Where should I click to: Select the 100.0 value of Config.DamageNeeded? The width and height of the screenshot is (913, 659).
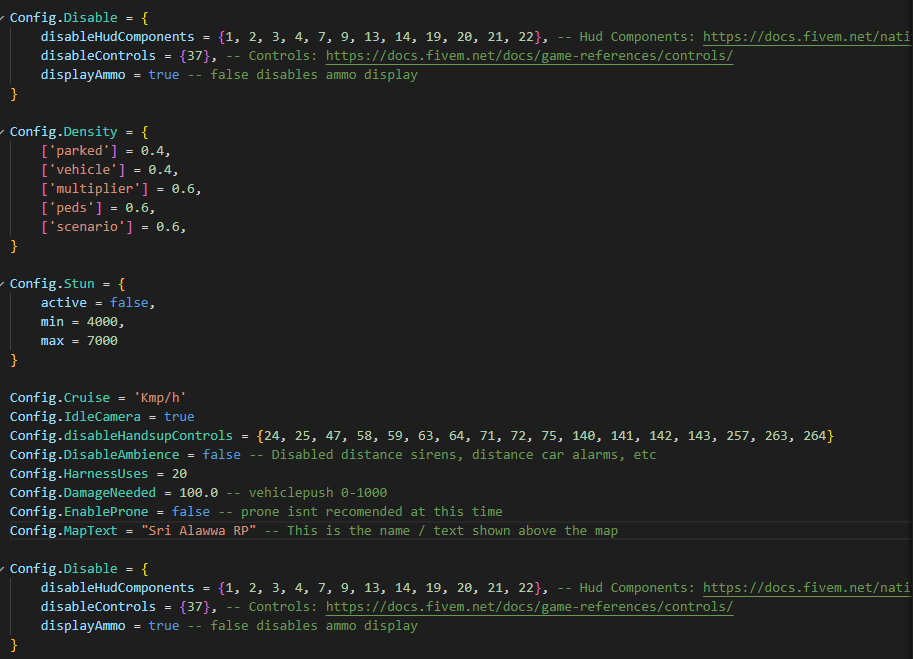coord(197,492)
